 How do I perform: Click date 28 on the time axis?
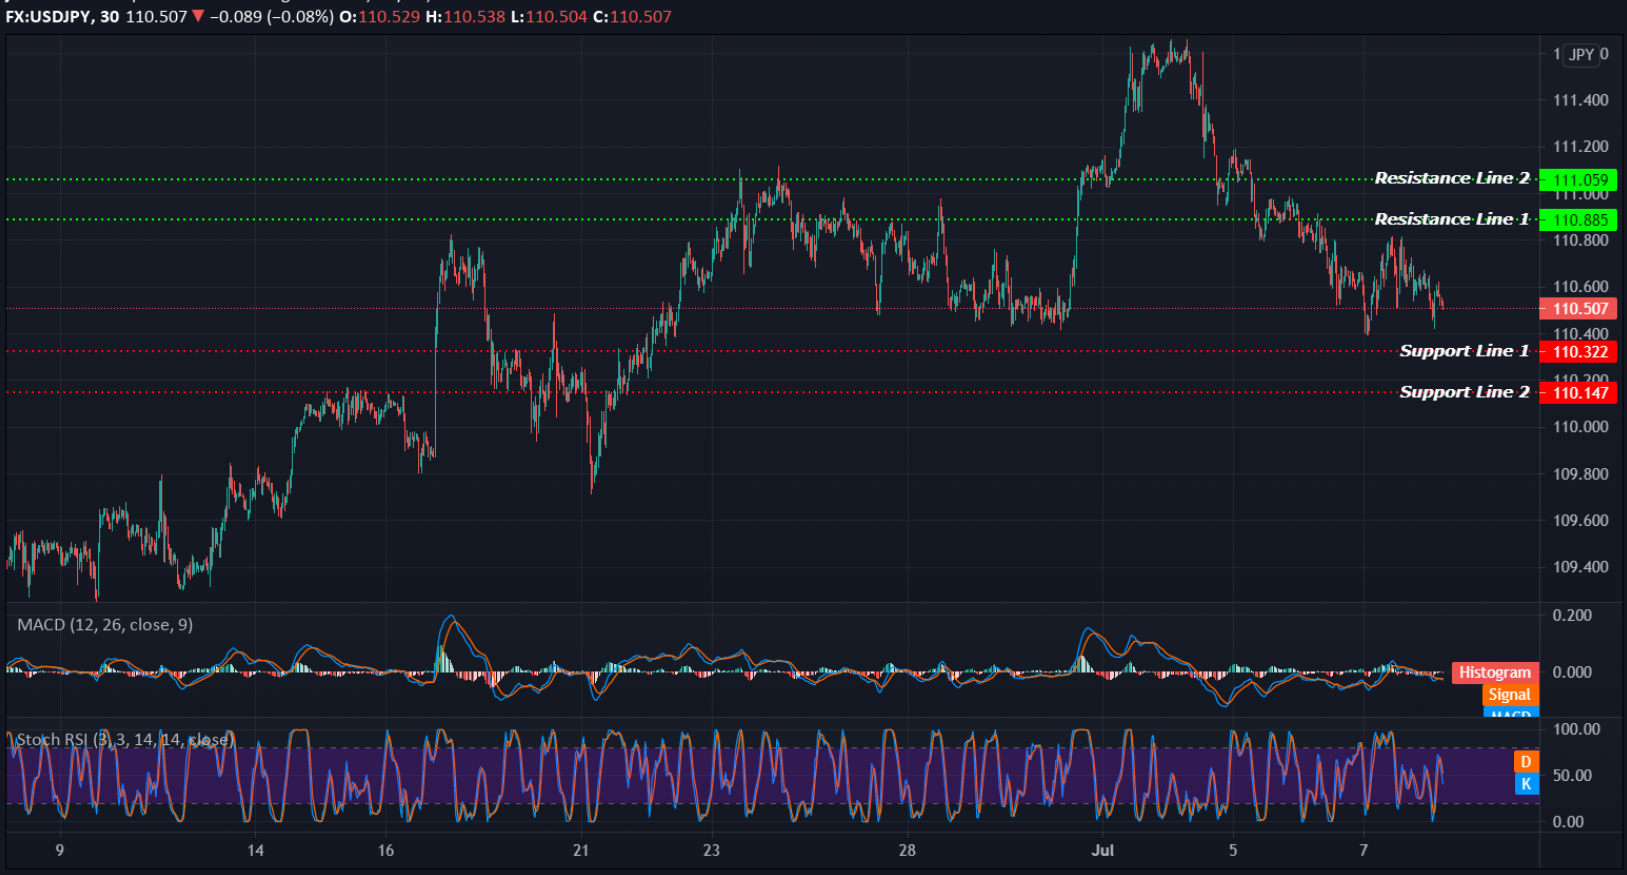pyautogui.click(x=907, y=850)
